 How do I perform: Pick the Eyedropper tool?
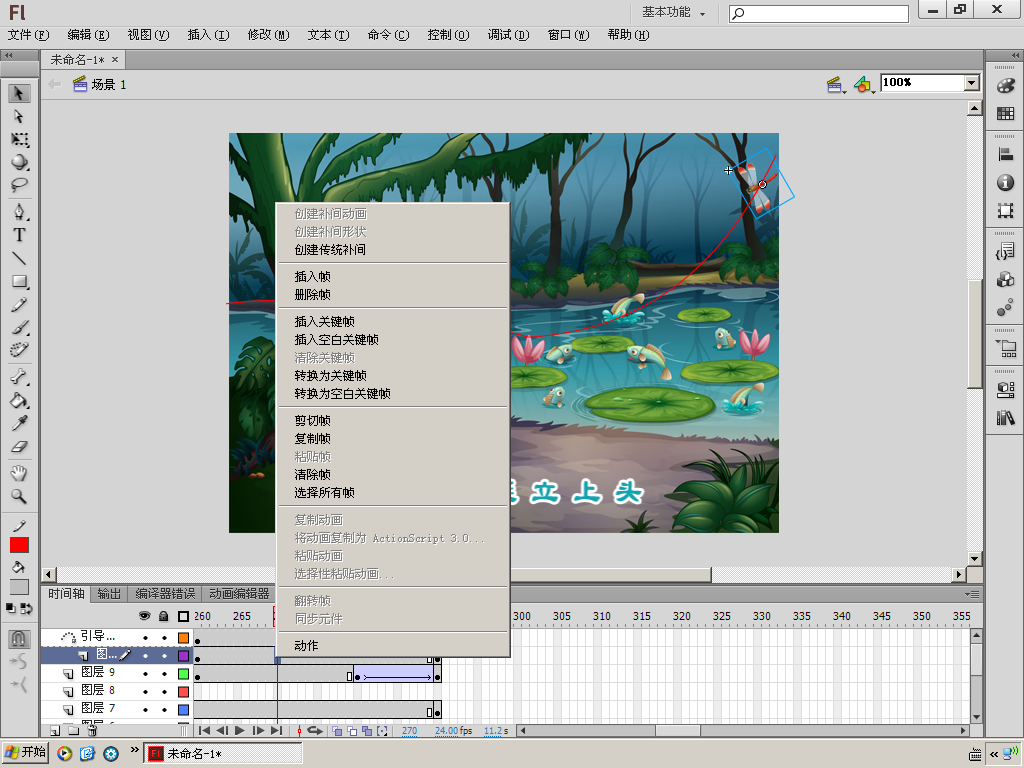[x=19, y=423]
